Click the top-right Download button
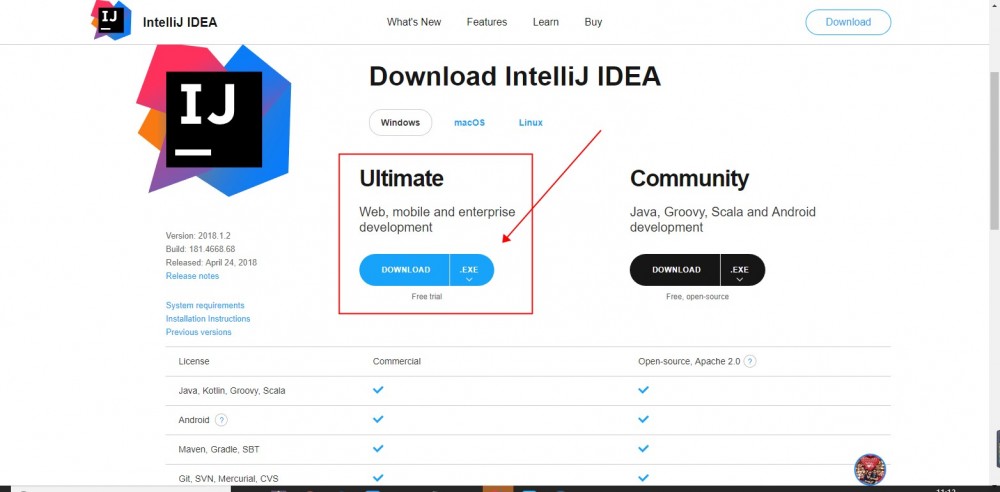This screenshot has width=1000, height=492. tap(848, 22)
